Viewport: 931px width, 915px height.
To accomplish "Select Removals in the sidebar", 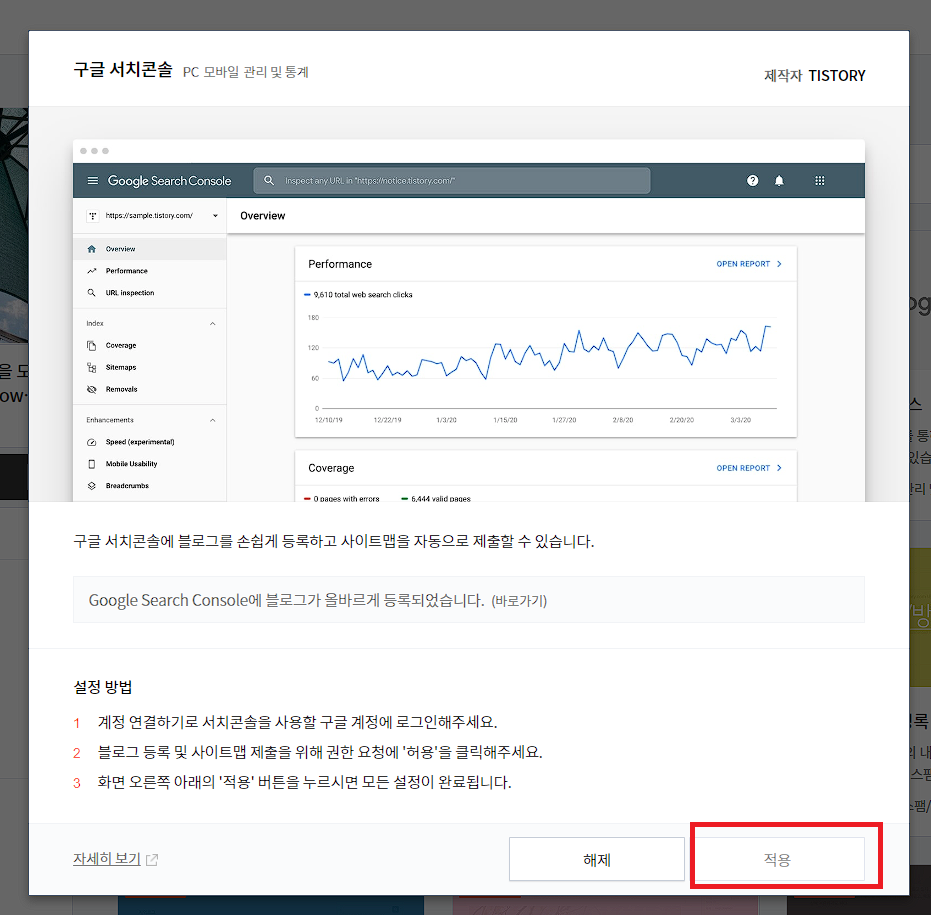I will point(150,390).
